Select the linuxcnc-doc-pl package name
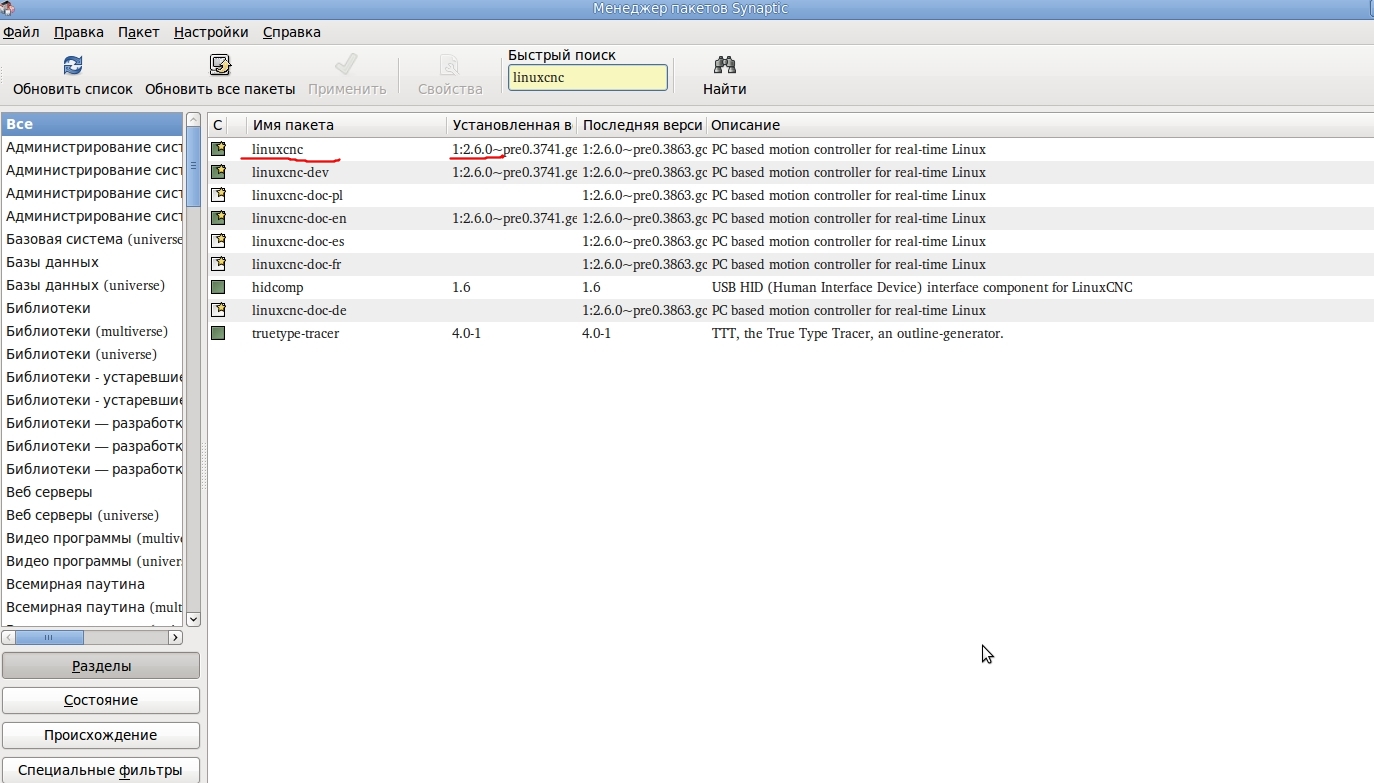This screenshot has height=783, width=1374. (x=297, y=195)
